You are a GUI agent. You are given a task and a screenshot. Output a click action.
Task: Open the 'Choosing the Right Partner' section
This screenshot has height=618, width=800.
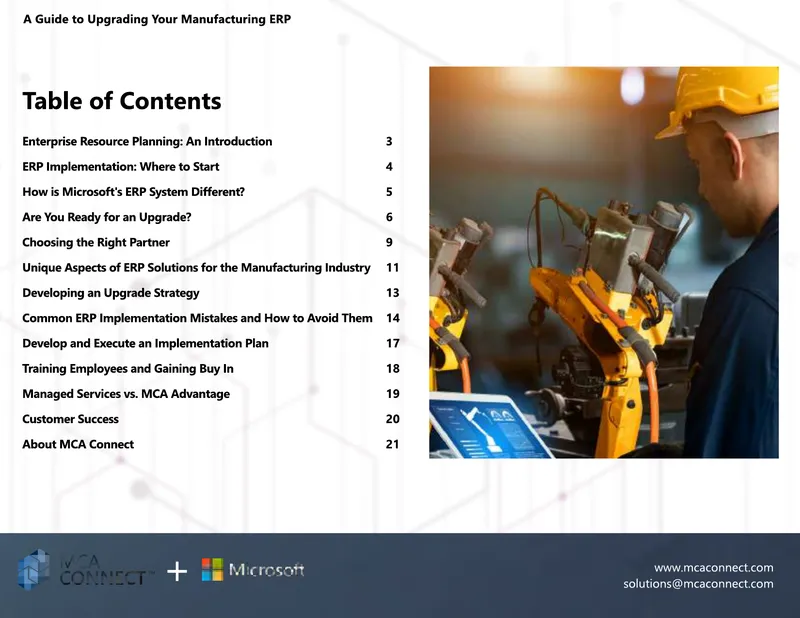pyautogui.click(x=96, y=242)
